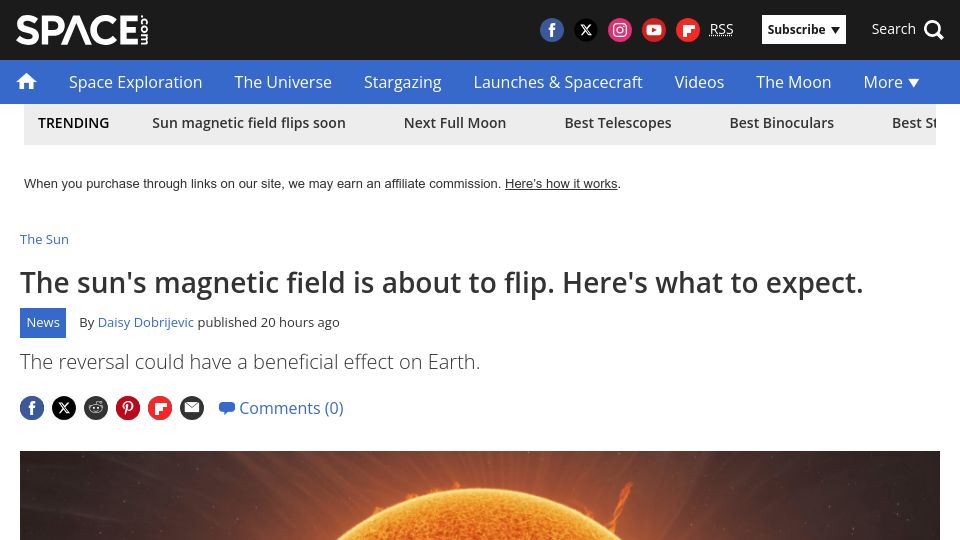This screenshot has width=960, height=540.
Task: Share article on X
Action: coord(64,408)
